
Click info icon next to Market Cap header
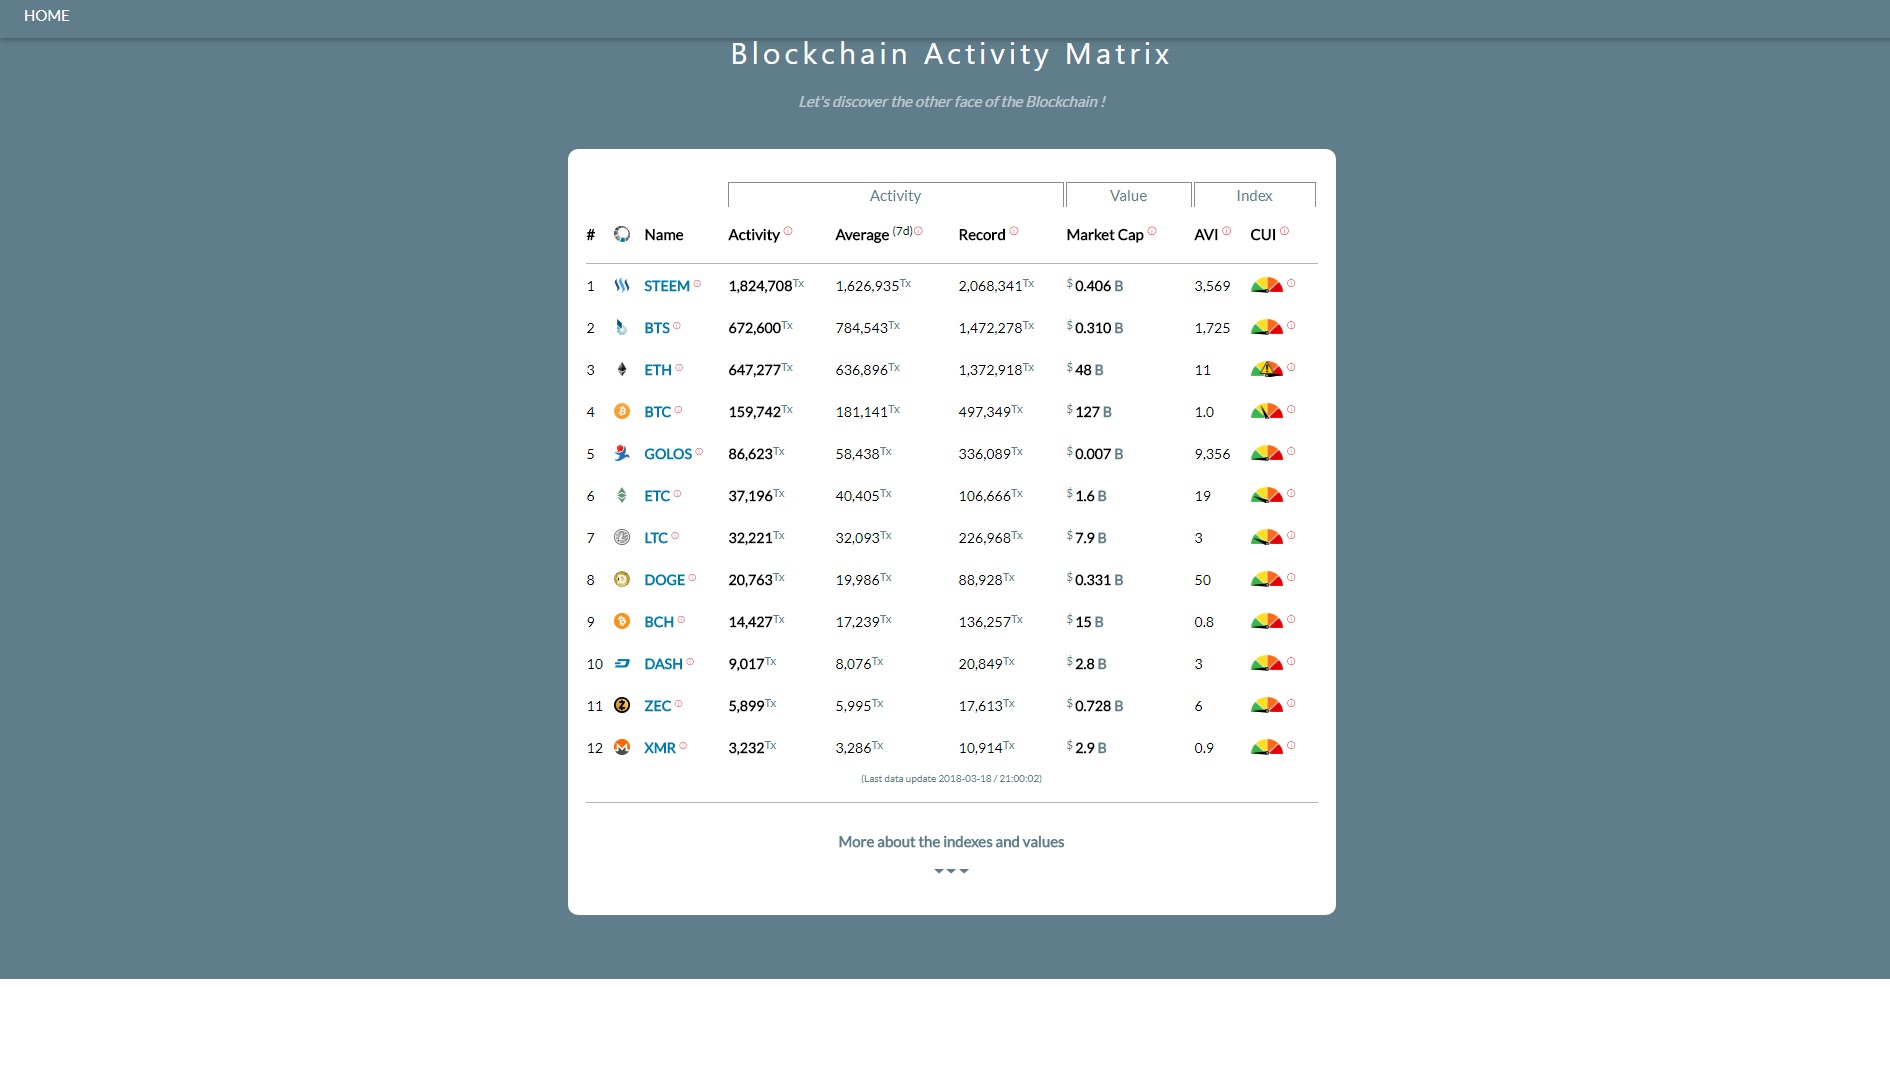1152,231
